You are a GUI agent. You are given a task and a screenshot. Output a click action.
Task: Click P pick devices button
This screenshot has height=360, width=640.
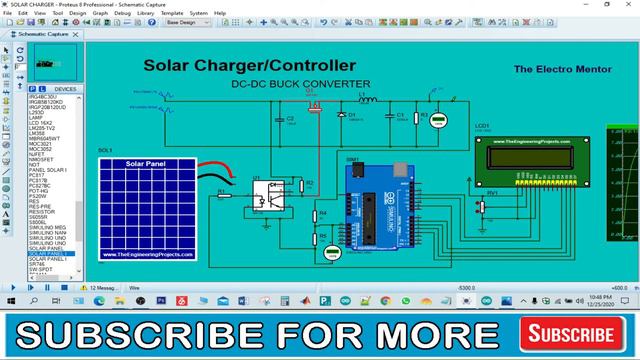[32, 89]
